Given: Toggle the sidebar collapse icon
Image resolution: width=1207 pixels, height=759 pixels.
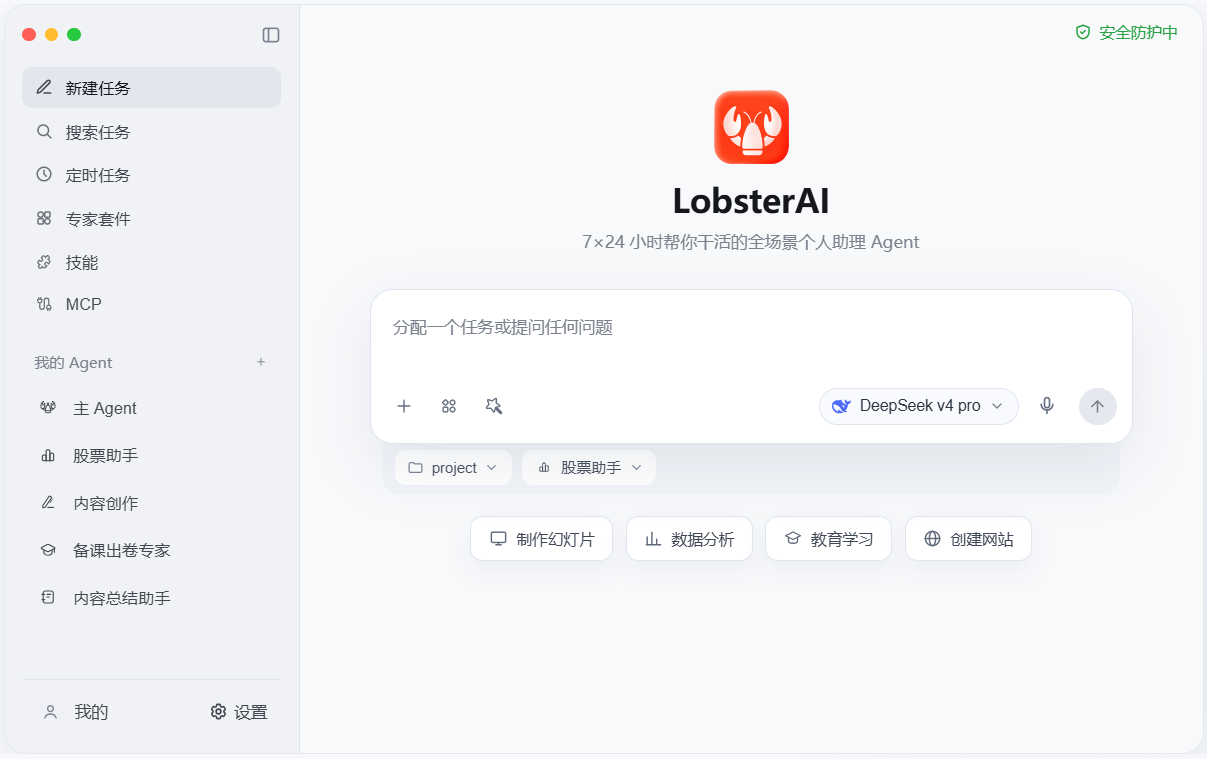Looking at the screenshot, I should coord(271,35).
